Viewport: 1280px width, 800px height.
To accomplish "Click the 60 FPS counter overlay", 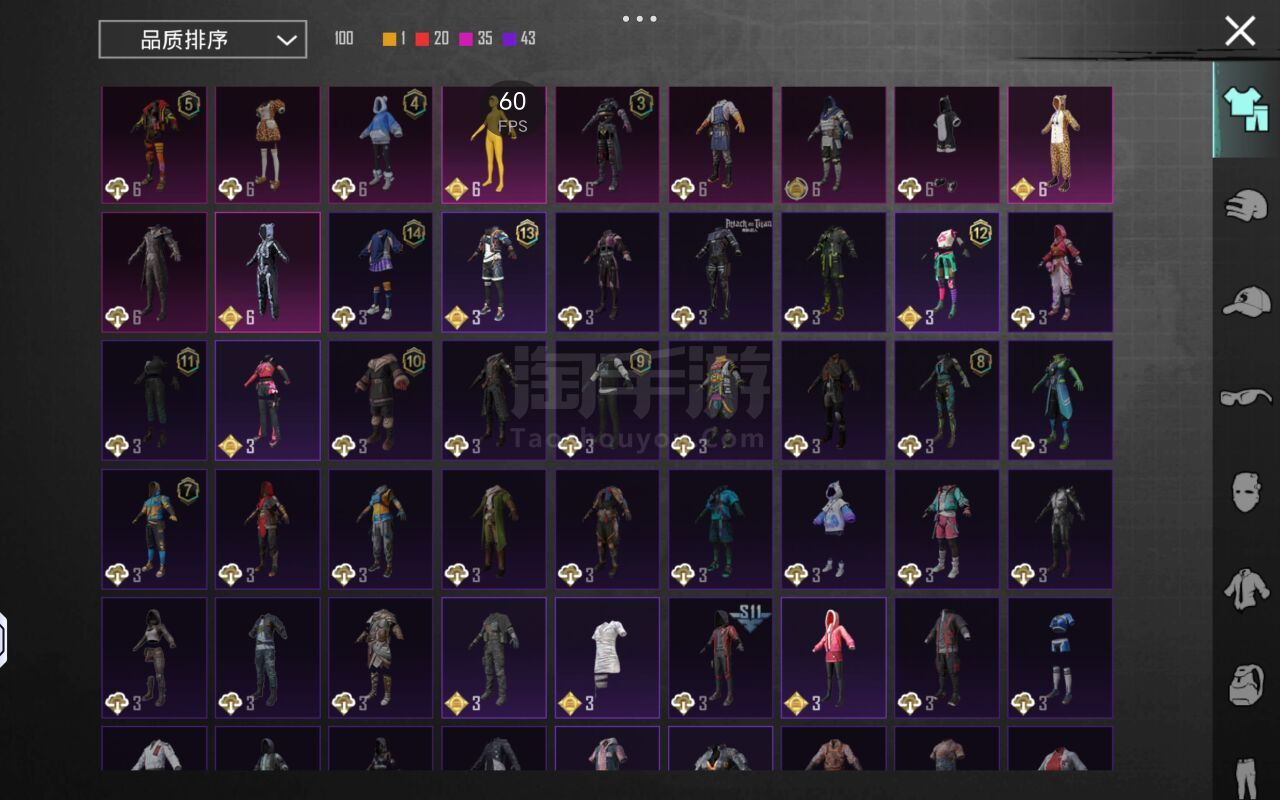I will tap(513, 111).
